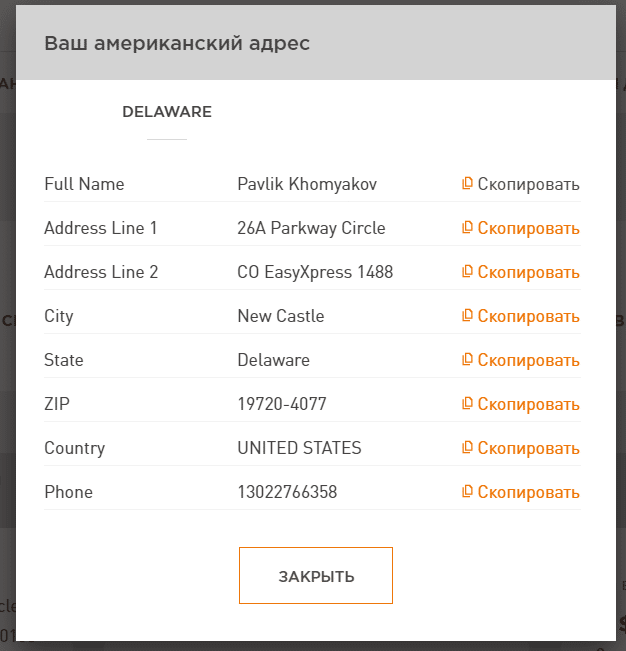Click Скопировать text for 19720-4077
The image size is (626, 651).
pyautogui.click(x=528, y=404)
